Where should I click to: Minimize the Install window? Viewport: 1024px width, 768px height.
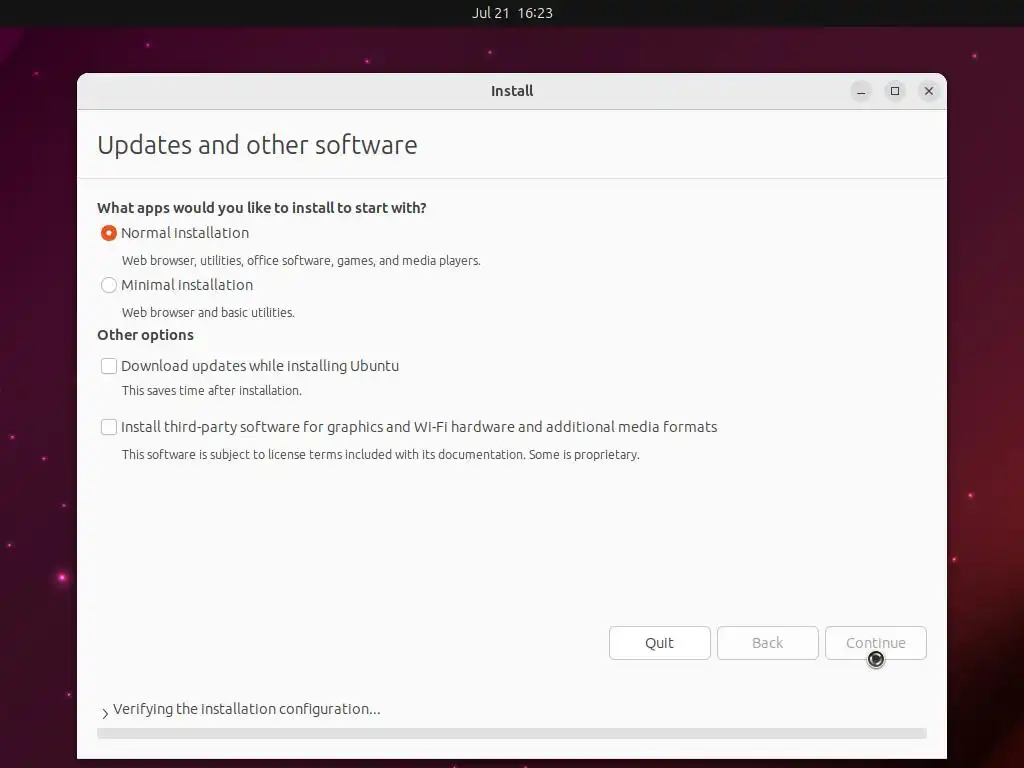(x=861, y=91)
